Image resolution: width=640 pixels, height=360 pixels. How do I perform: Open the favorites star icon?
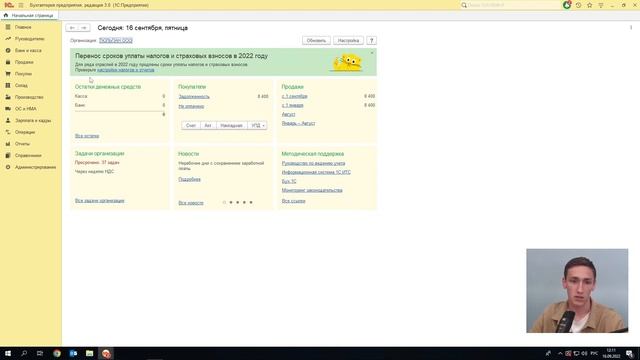tap(589, 5)
